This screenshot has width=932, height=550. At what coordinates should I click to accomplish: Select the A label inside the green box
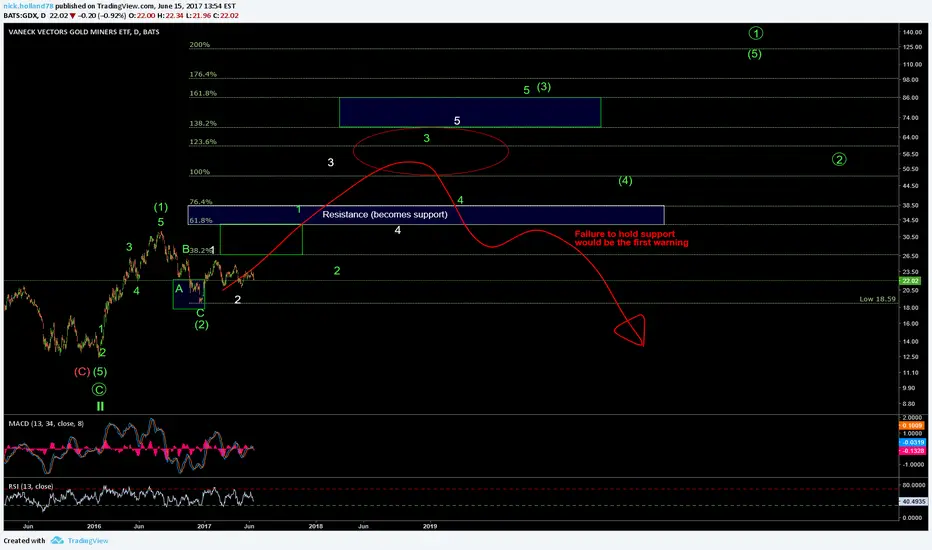pos(179,289)
